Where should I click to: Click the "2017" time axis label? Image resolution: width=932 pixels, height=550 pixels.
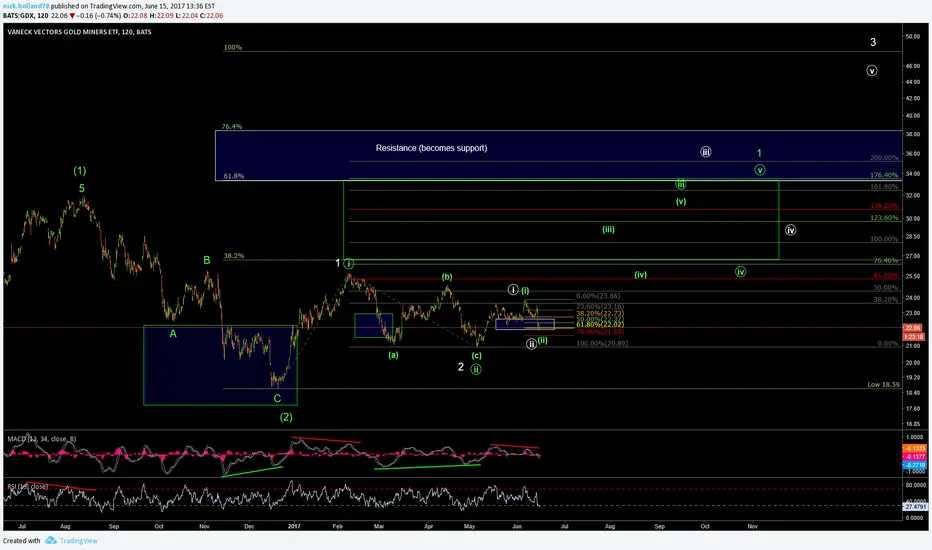294,526
